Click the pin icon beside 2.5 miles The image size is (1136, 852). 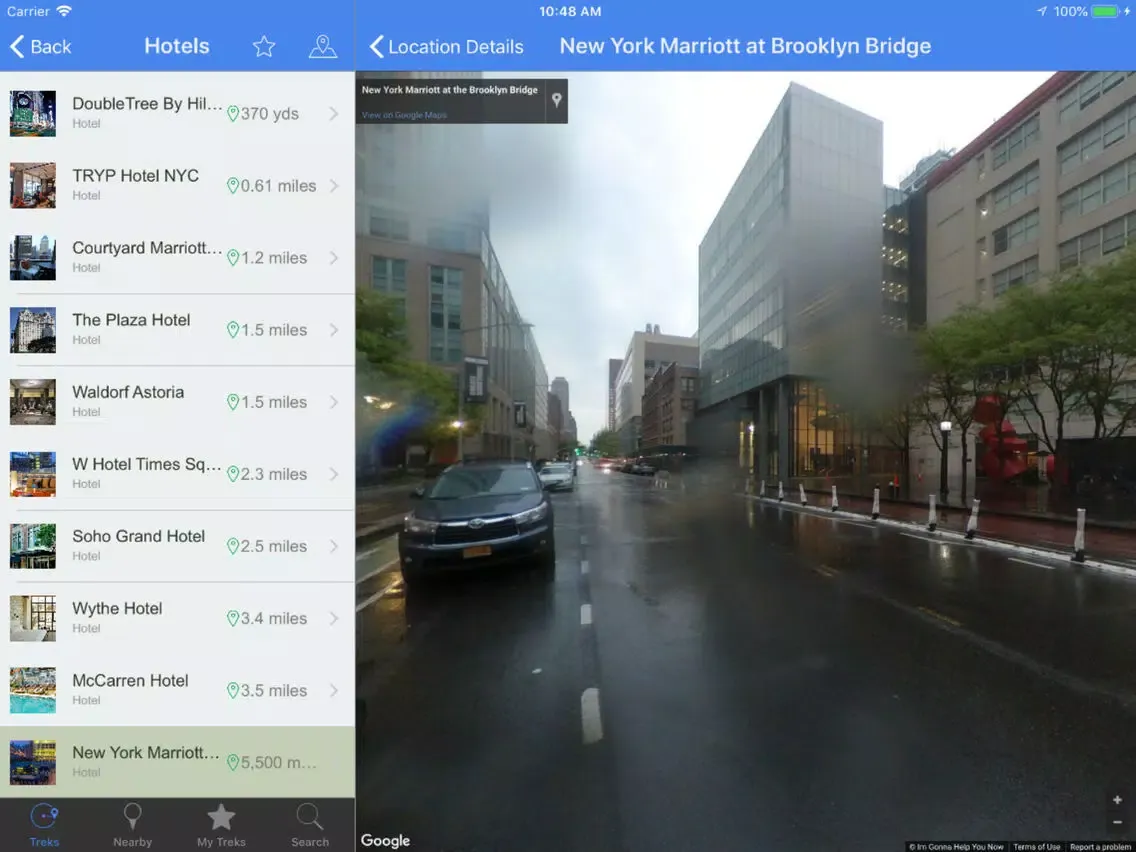(x=233, y=546)
